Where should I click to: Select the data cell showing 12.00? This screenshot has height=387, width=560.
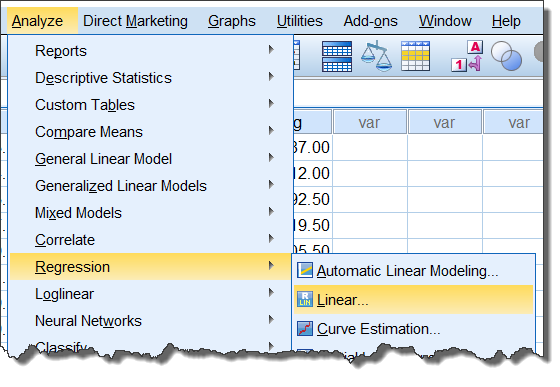pyautogui.click(x=312, y=174)
